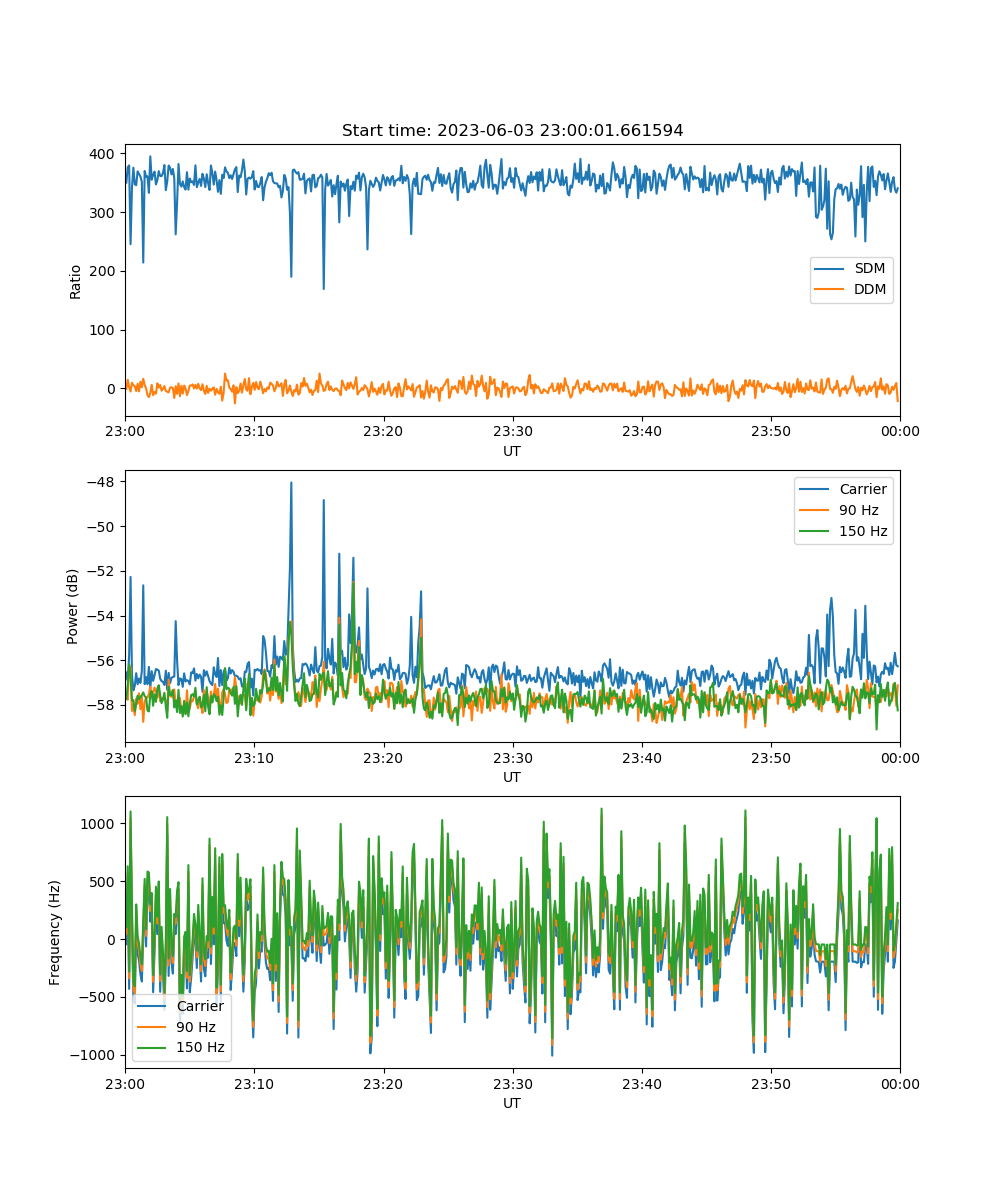Screen dimensions: 1000x1200
Task: Click the −54 tick on the Power axis
Action: tap(103, 616)
